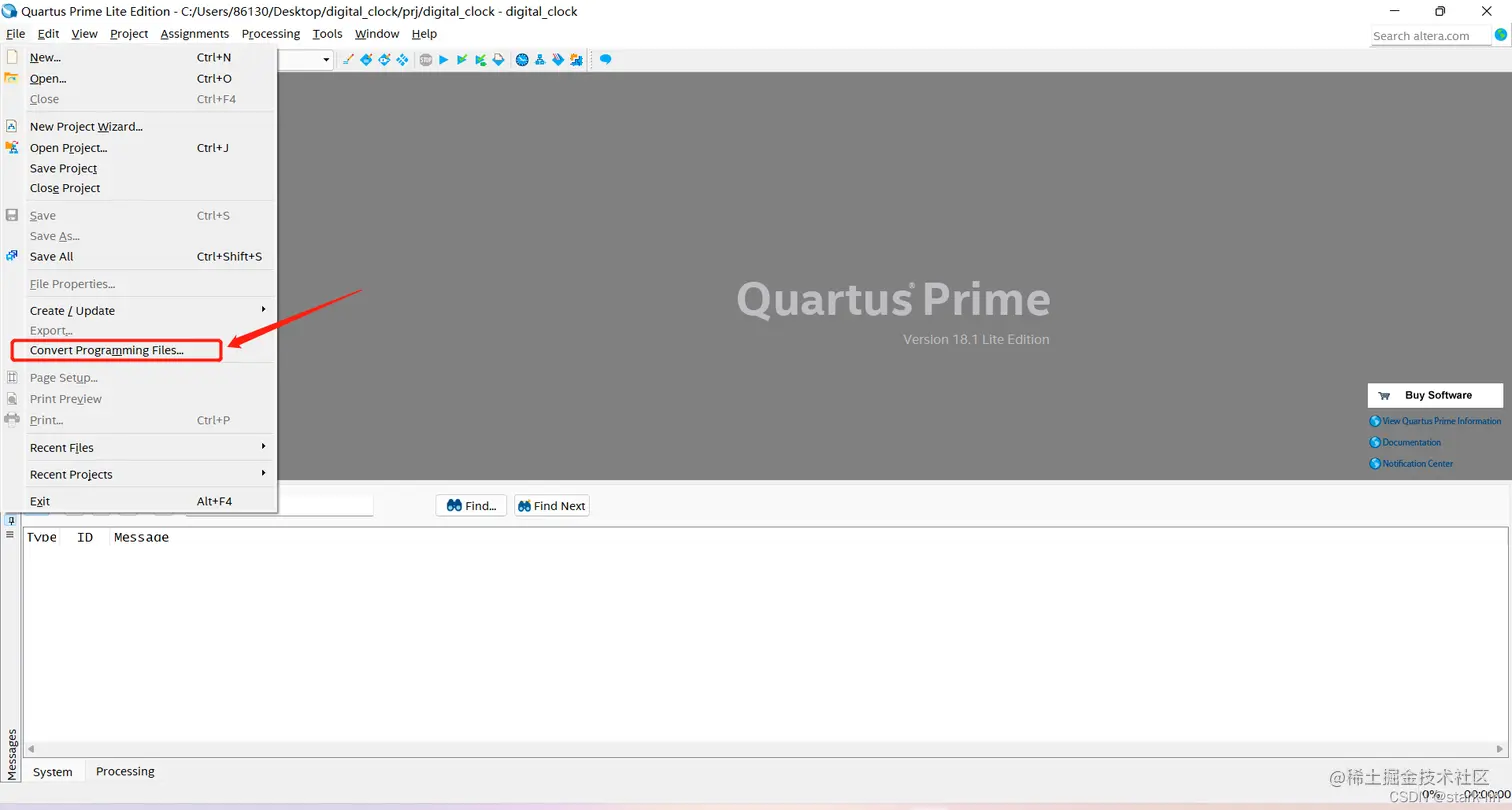Switch to the Processing messages tab
Viewport: 1512px width, 810px height.
pyautogui.click(x=125, y=772)
